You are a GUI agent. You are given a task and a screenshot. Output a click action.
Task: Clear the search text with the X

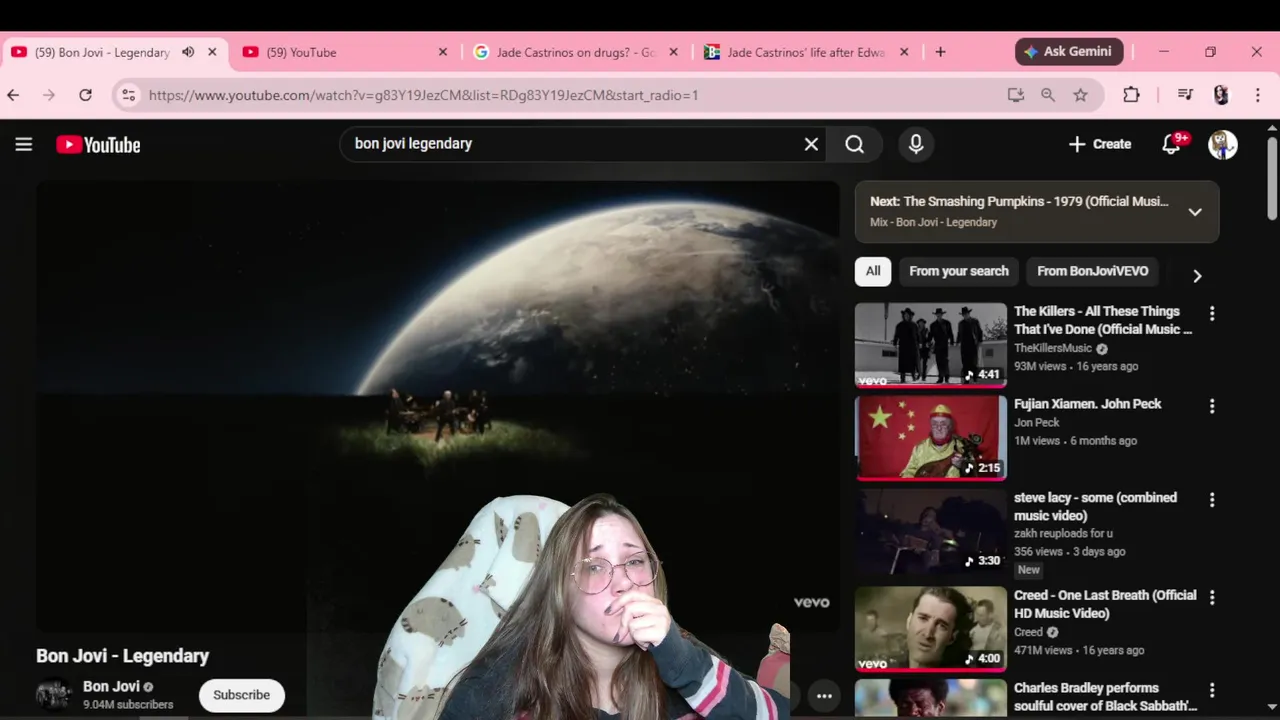pyautogui.click(x=811, y=144)
